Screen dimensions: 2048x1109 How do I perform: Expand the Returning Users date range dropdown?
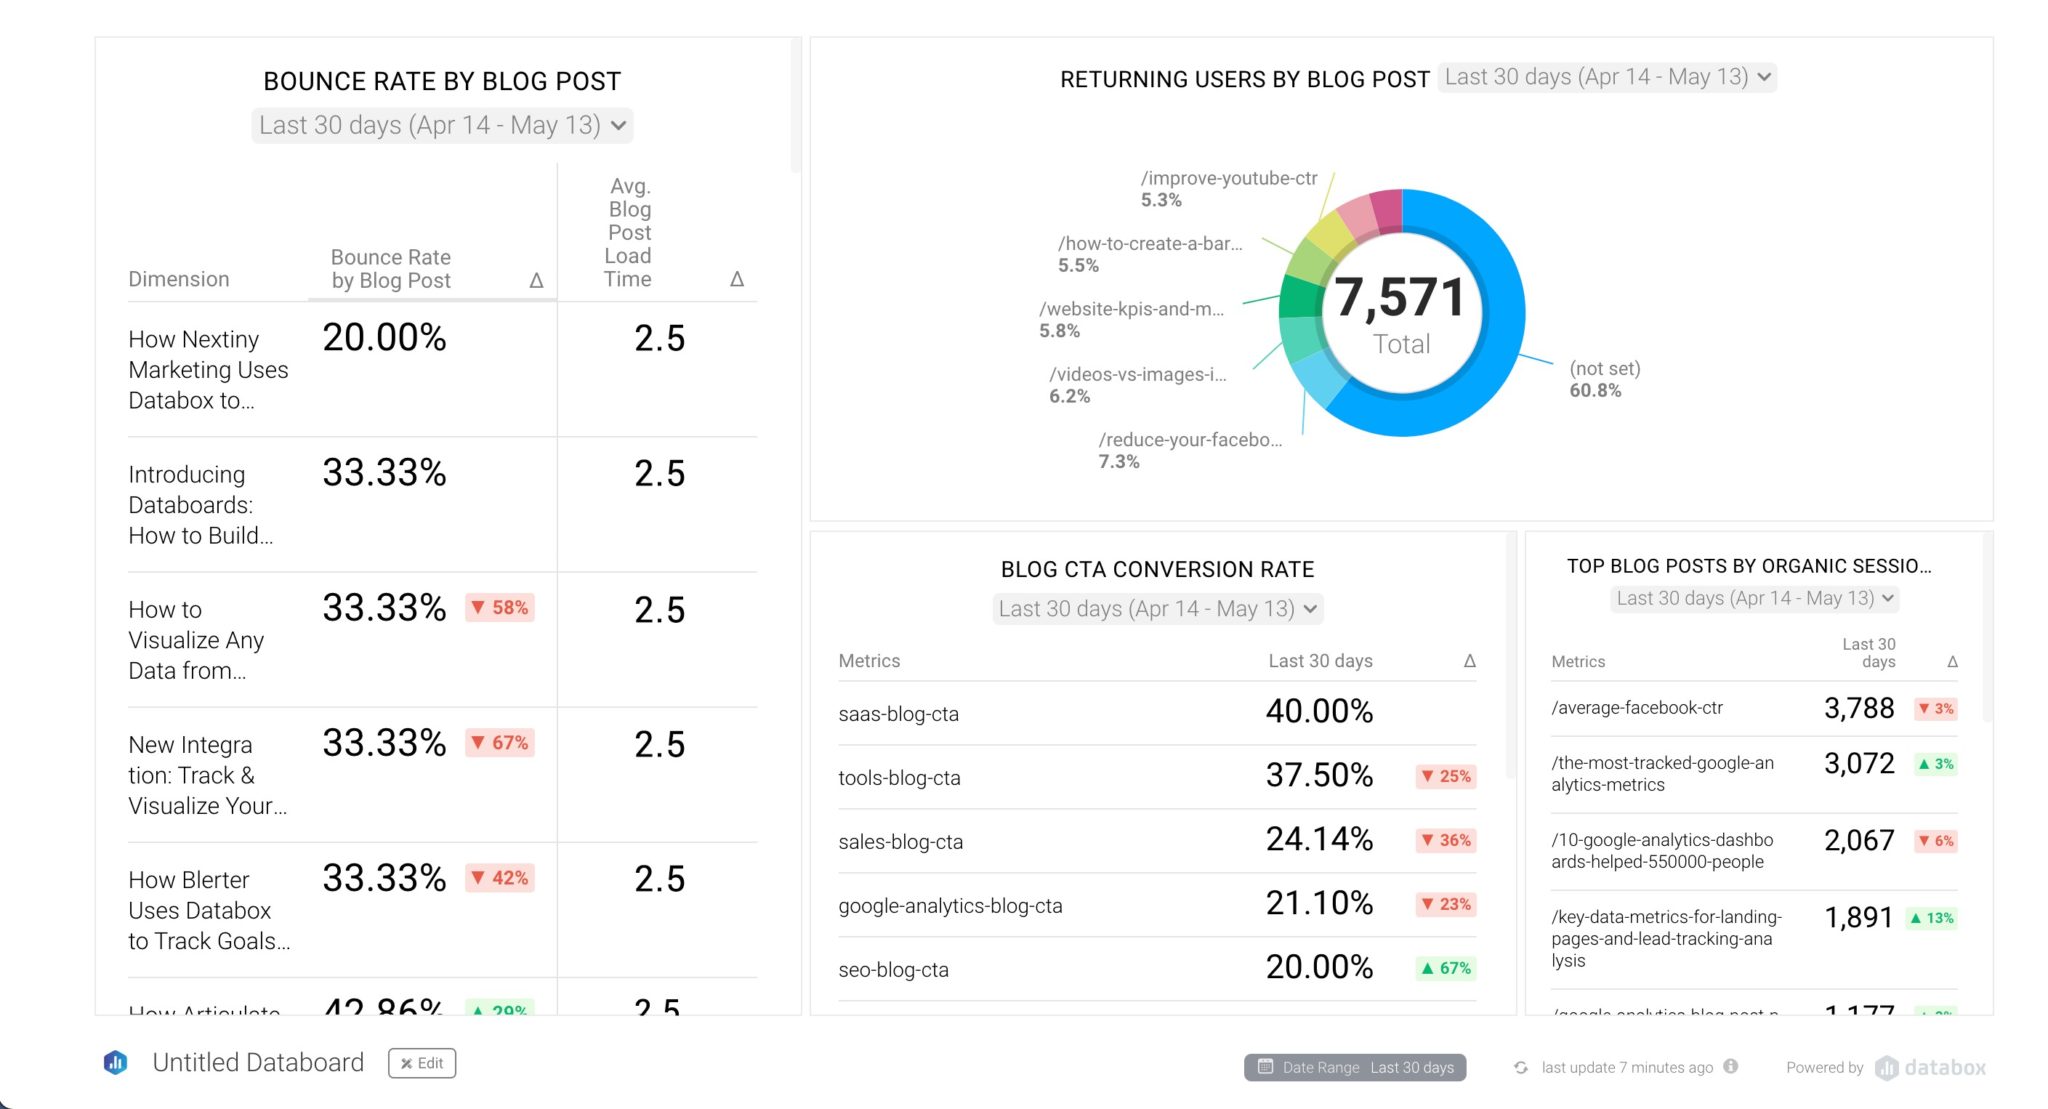point(1608,77)
